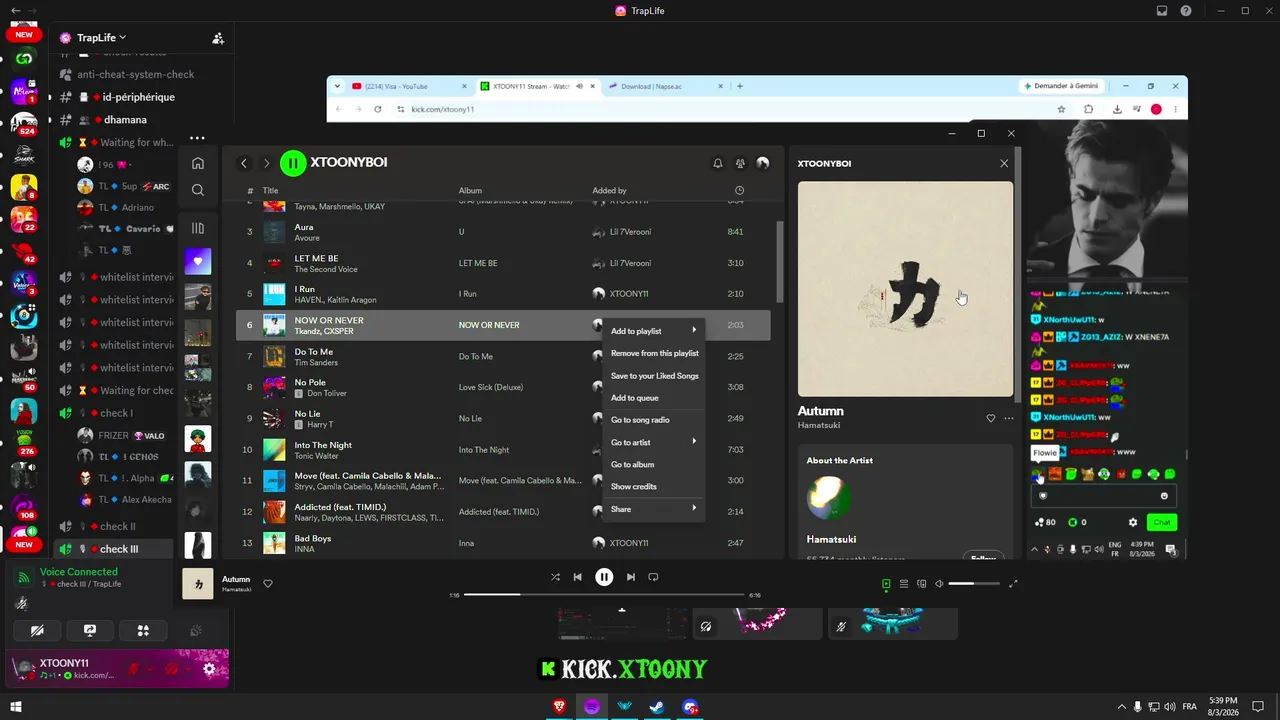Choose Add to queue in context menu
Screen dimensions: 1280x720
tap(654, 398)
